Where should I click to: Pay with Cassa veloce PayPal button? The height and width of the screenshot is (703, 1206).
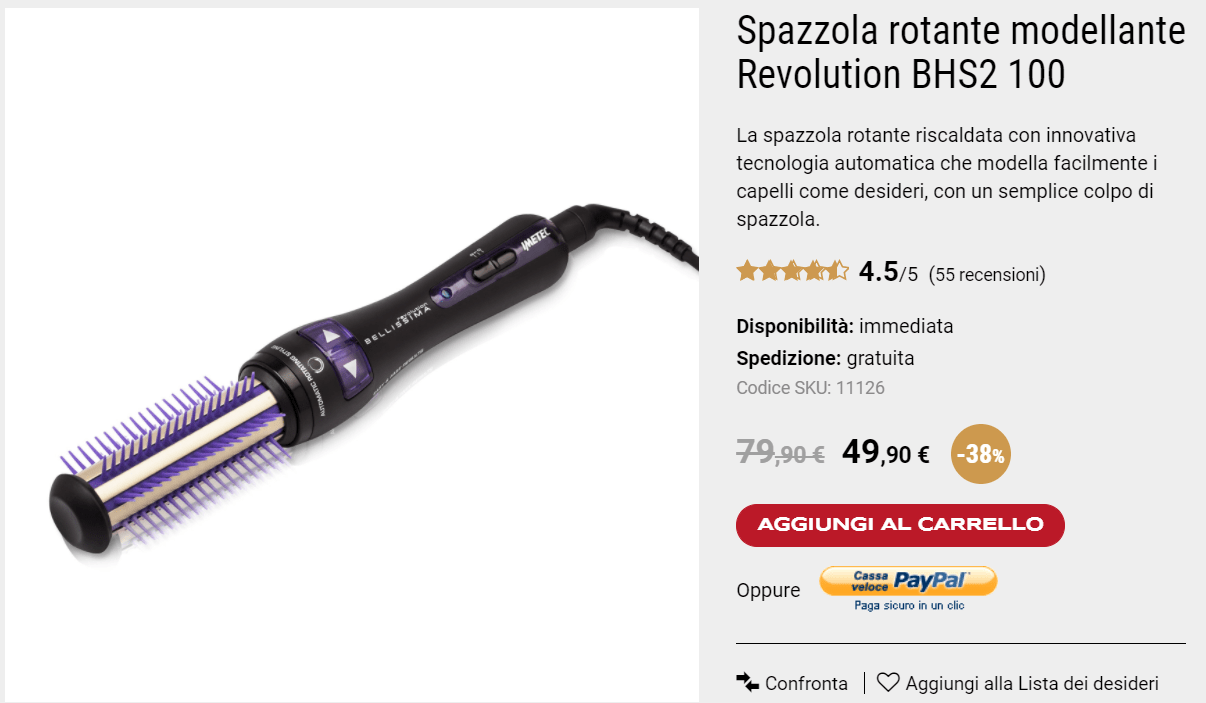point(908,581)
